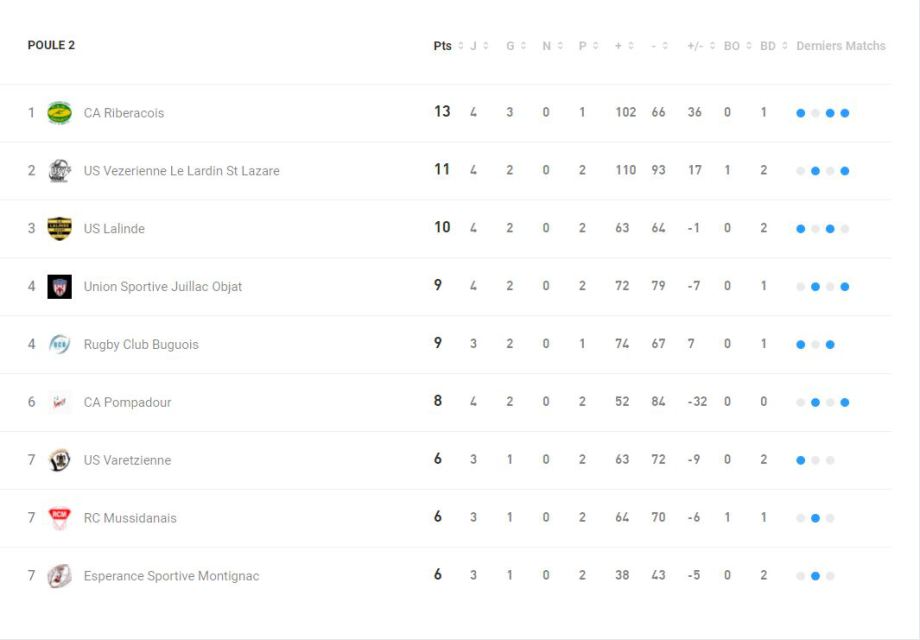
Task: Open CA Riberacois team name link
Action: 123,113
